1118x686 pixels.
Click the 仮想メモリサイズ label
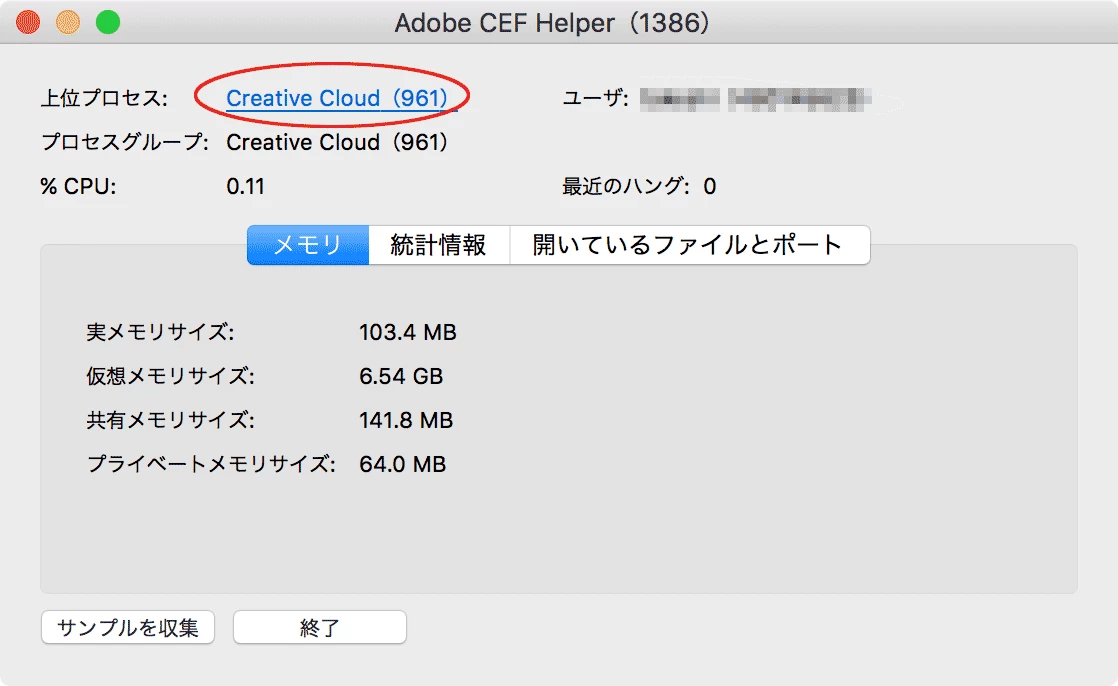(x=170, y=376)
